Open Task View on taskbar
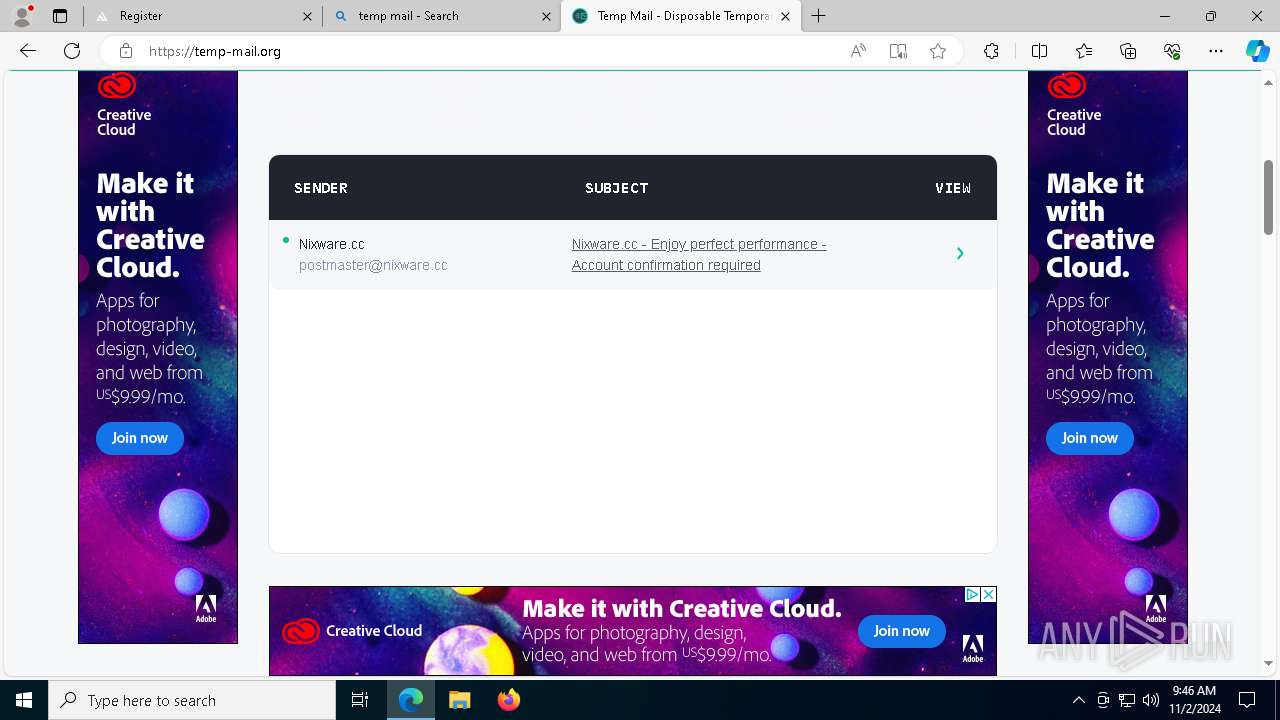Image resolution: width=1280 pixels, height=720 pixels. [360, 700]
